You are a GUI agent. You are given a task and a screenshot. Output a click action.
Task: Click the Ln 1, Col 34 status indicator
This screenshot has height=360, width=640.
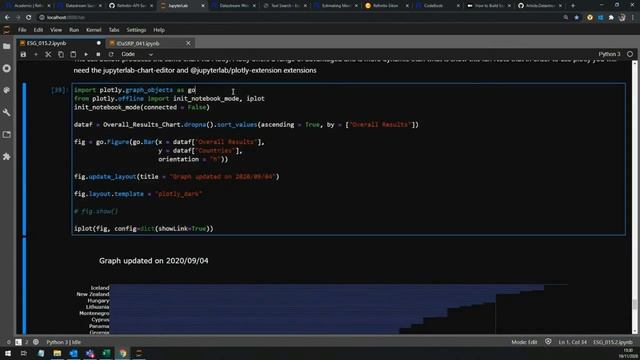572,342
